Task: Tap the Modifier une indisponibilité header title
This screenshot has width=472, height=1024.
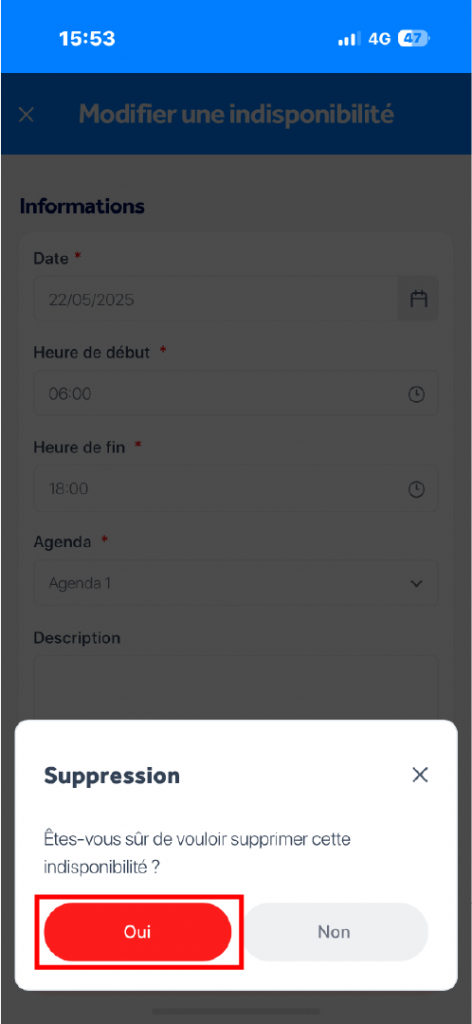Action: [236, 115]
